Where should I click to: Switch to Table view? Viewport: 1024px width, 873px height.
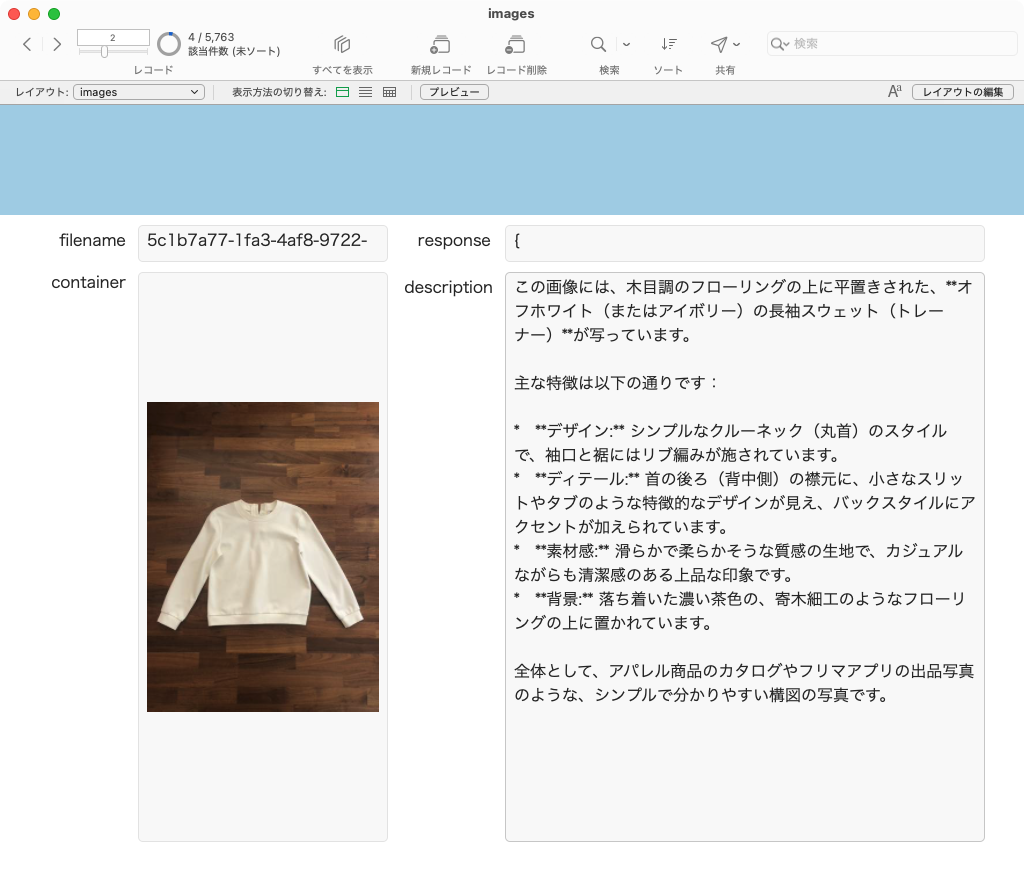tap(390, 92)
